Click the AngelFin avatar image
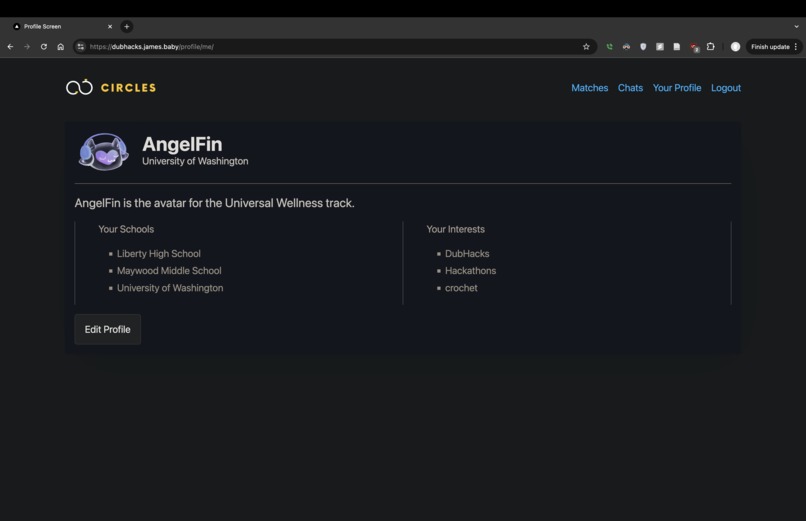Screen dimensions: 806x521 tap(103, 152)
